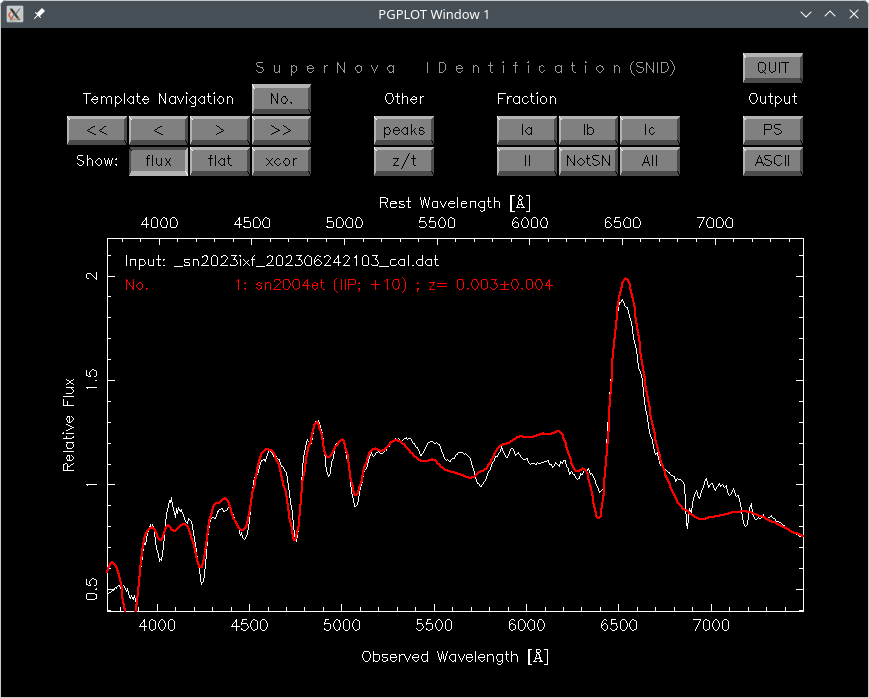Jump to last template with >> button

click(x=281, y=130)
